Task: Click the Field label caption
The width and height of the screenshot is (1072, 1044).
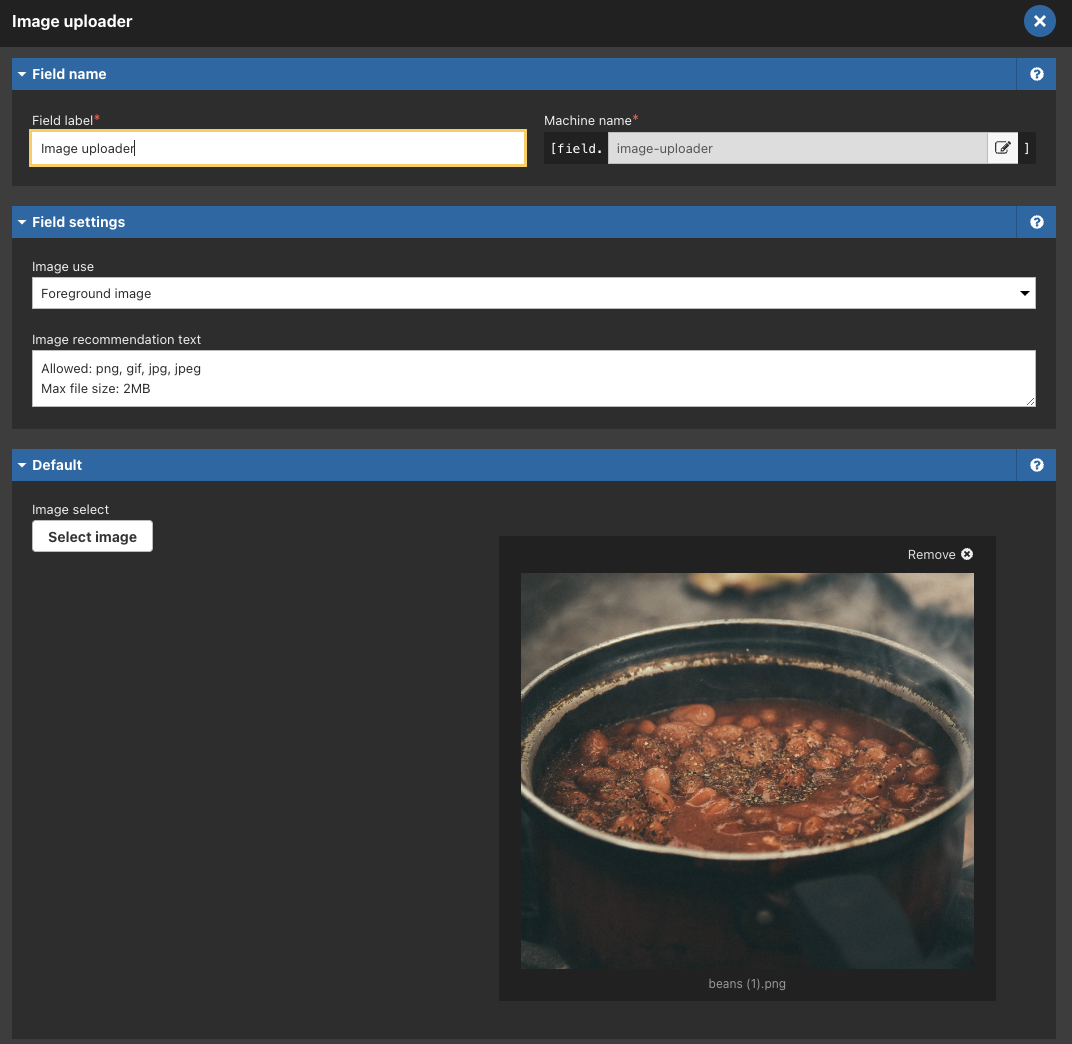Action: pos(62,120)
